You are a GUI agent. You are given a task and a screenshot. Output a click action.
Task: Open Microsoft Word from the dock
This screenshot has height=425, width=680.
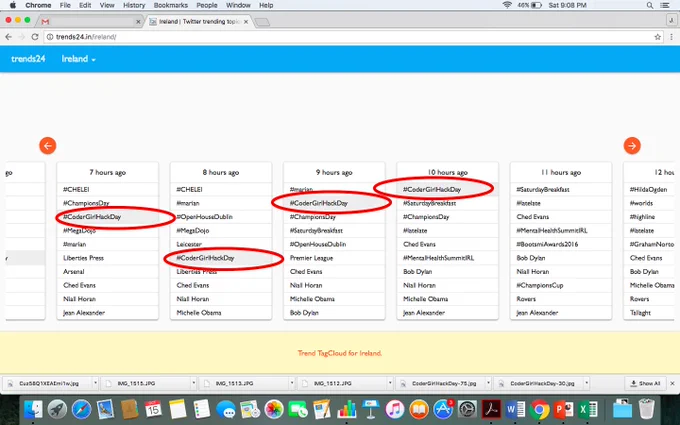click(516, 409)
